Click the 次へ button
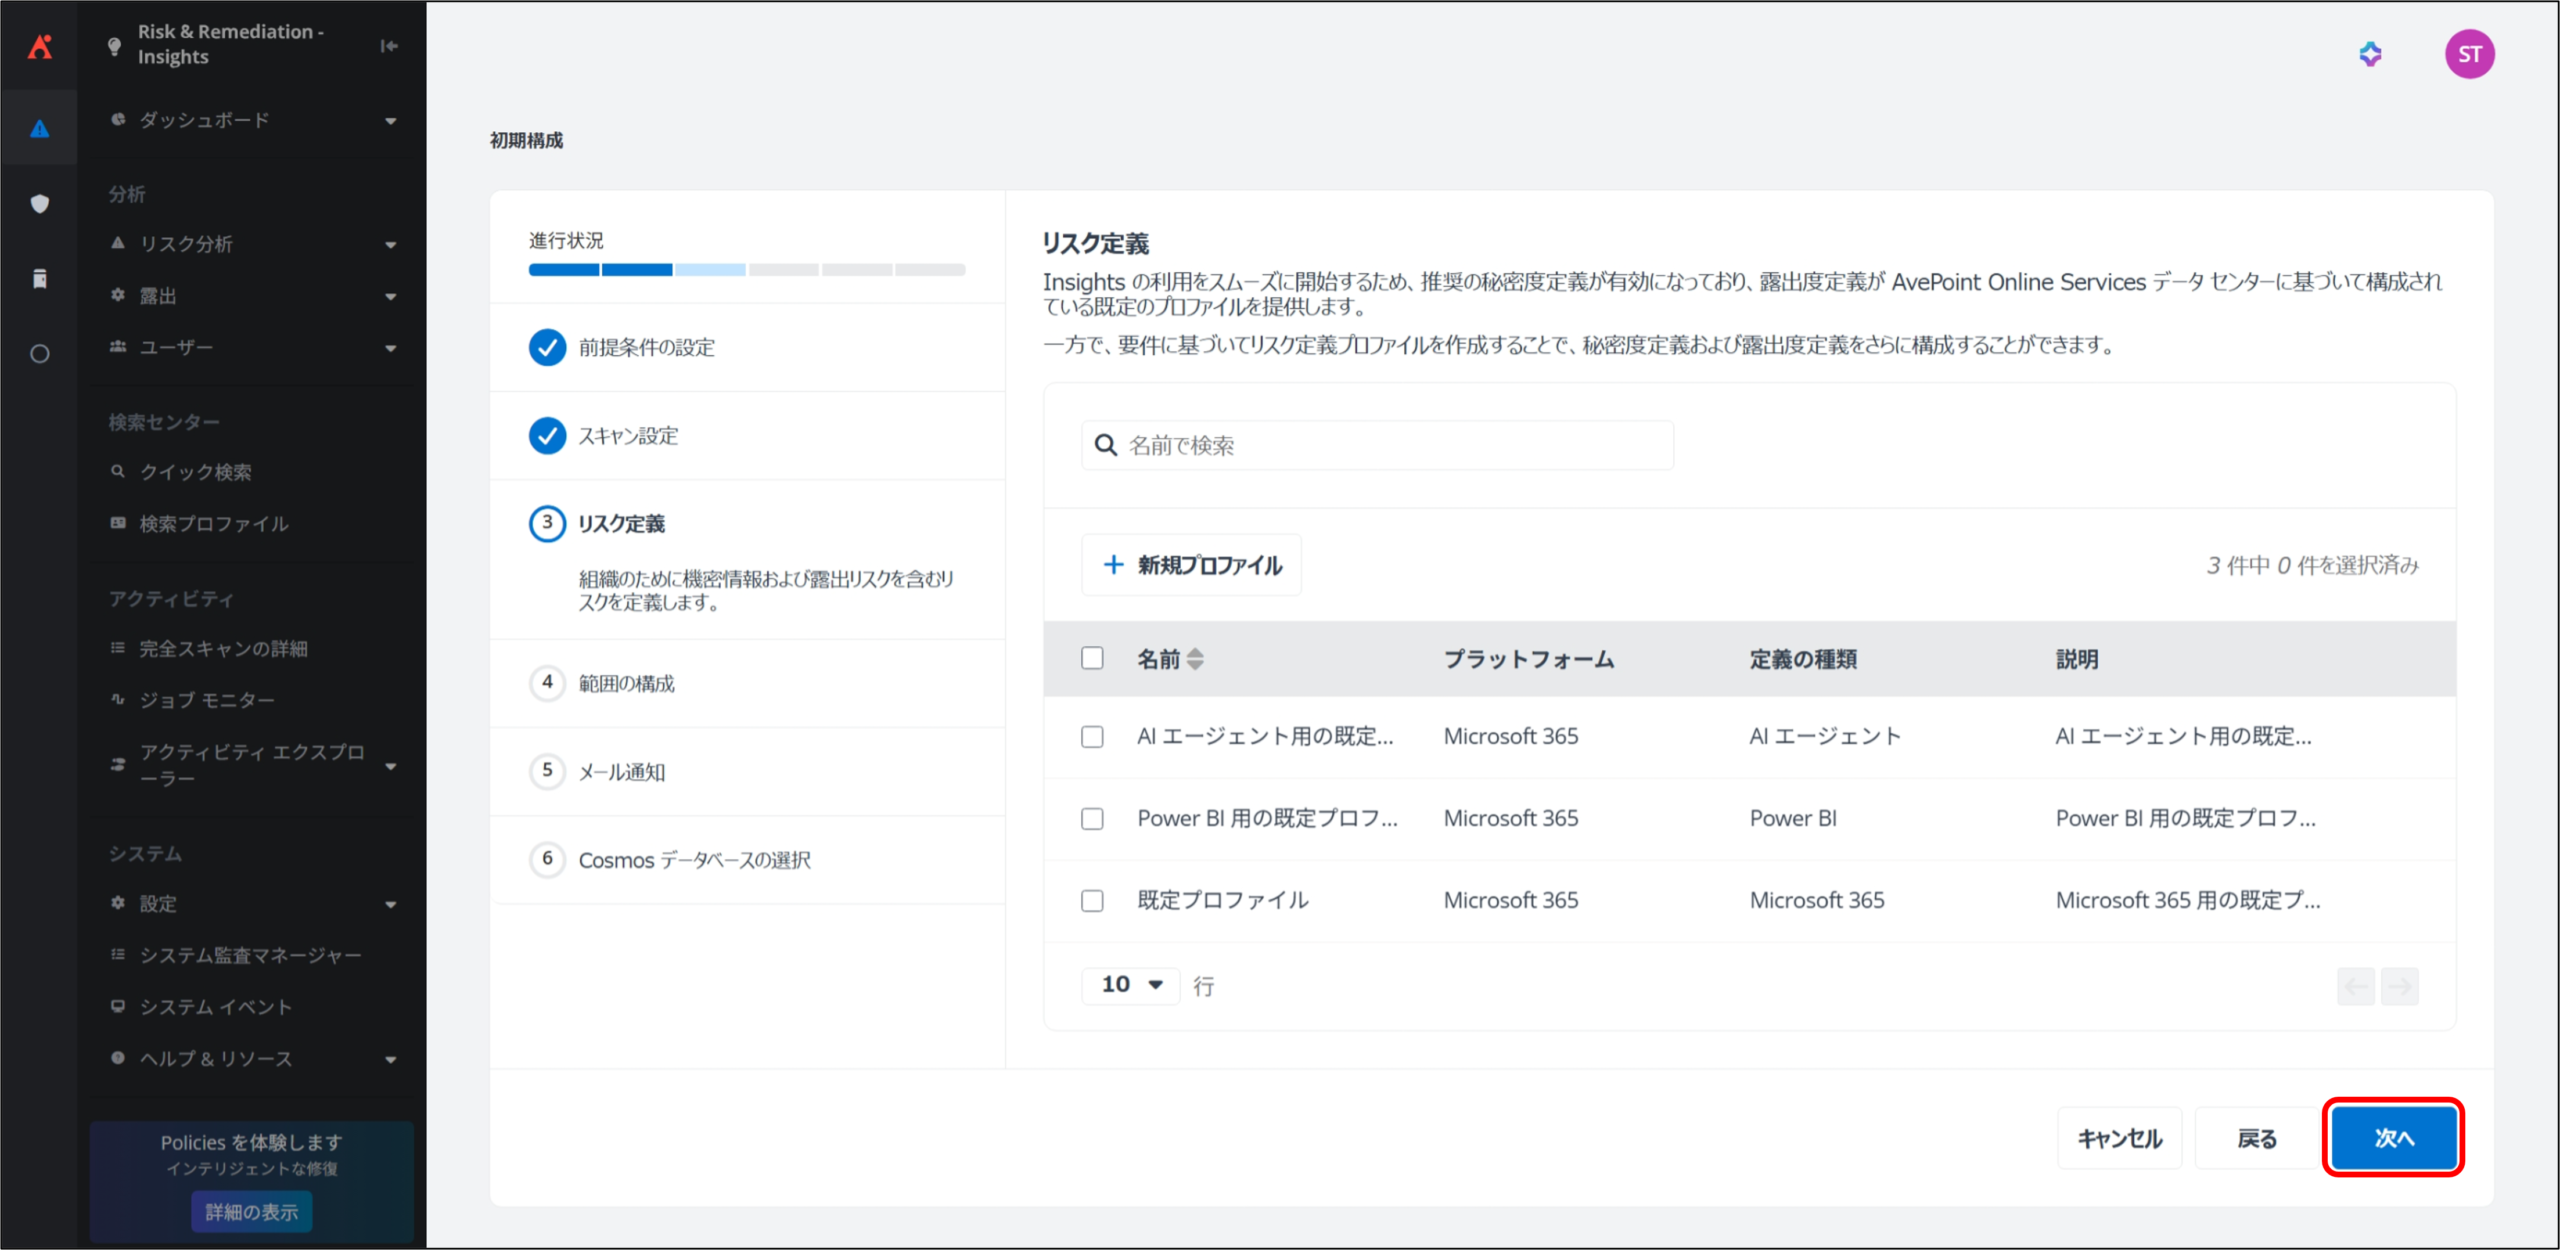This screenshot has height=1250, width=2560. (2393, 1138)
